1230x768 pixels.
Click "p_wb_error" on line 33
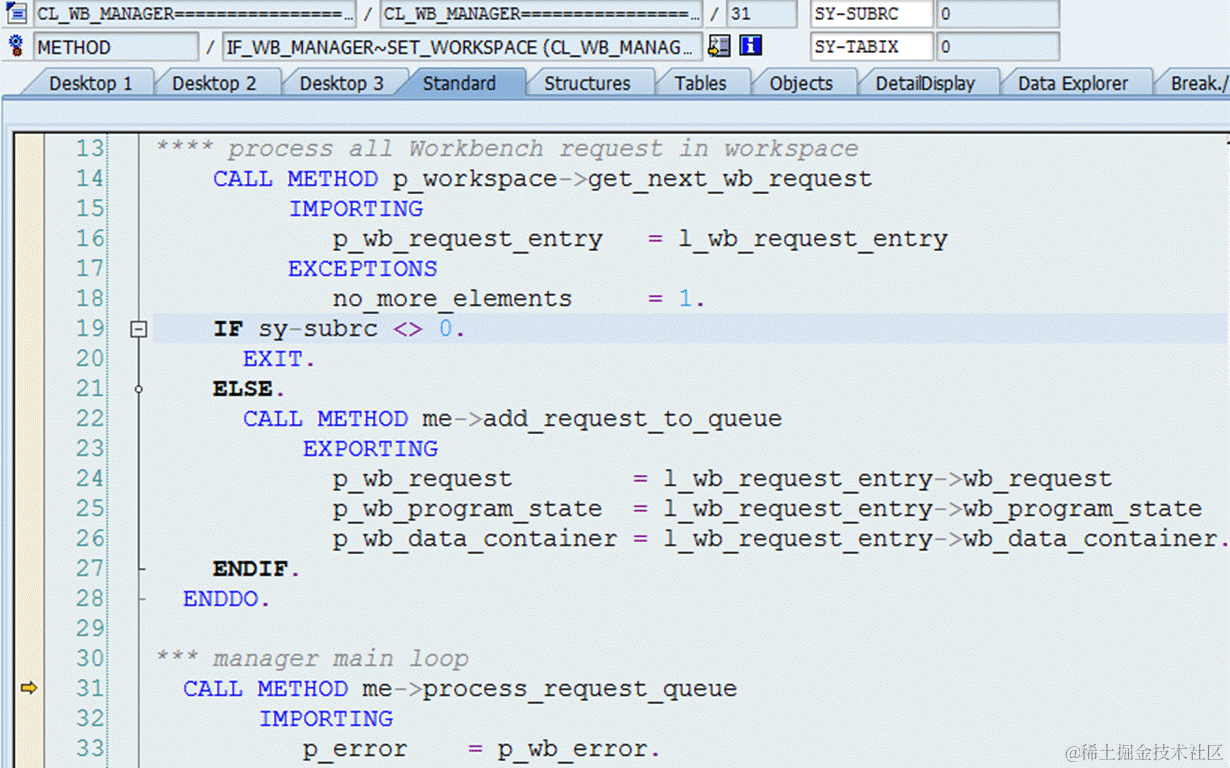point(573,749)
